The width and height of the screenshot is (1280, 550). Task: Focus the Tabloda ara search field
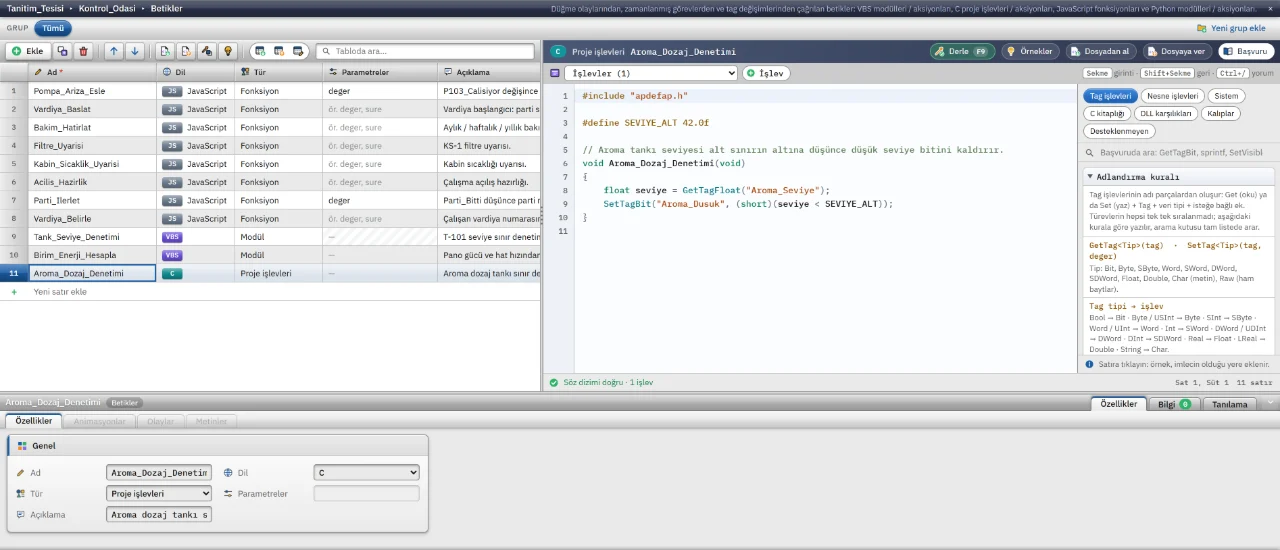coord(427,51)
